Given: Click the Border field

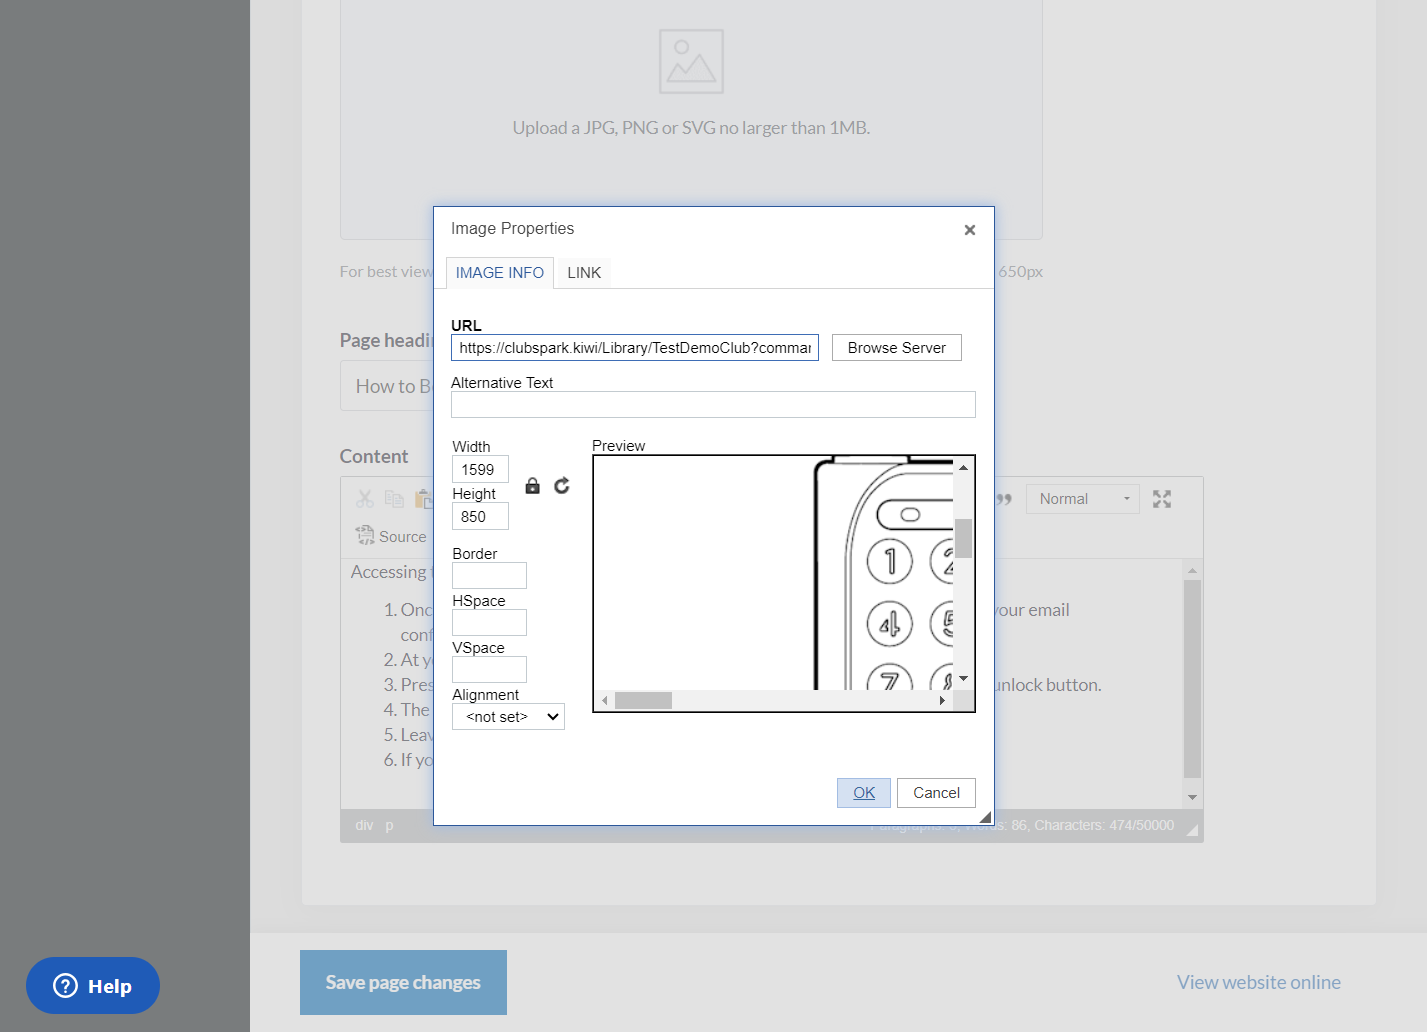Looking at the screenshot, I should pyautogui.click(x=489, y=575).
